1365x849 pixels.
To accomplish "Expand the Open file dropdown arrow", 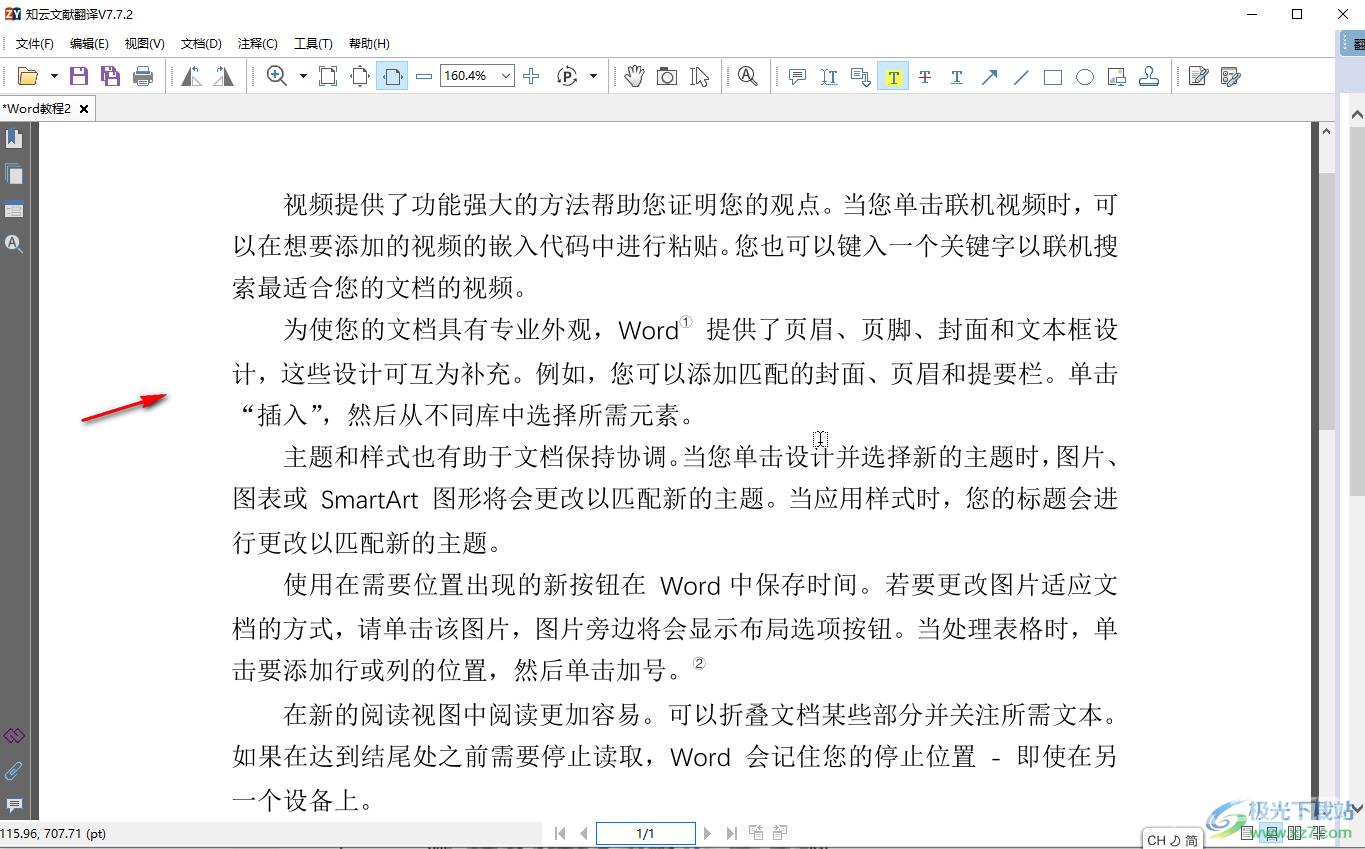I will pyautogui.click(x=54, y=76).
